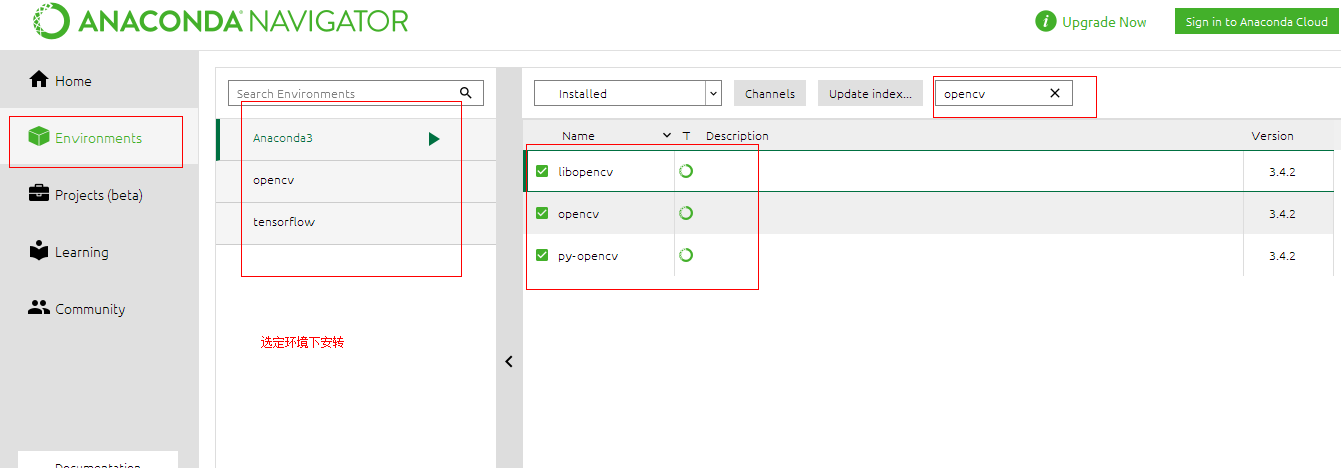Screen dimensions: 1341x468
Task: Open the Home section icon
Action: 39,80
